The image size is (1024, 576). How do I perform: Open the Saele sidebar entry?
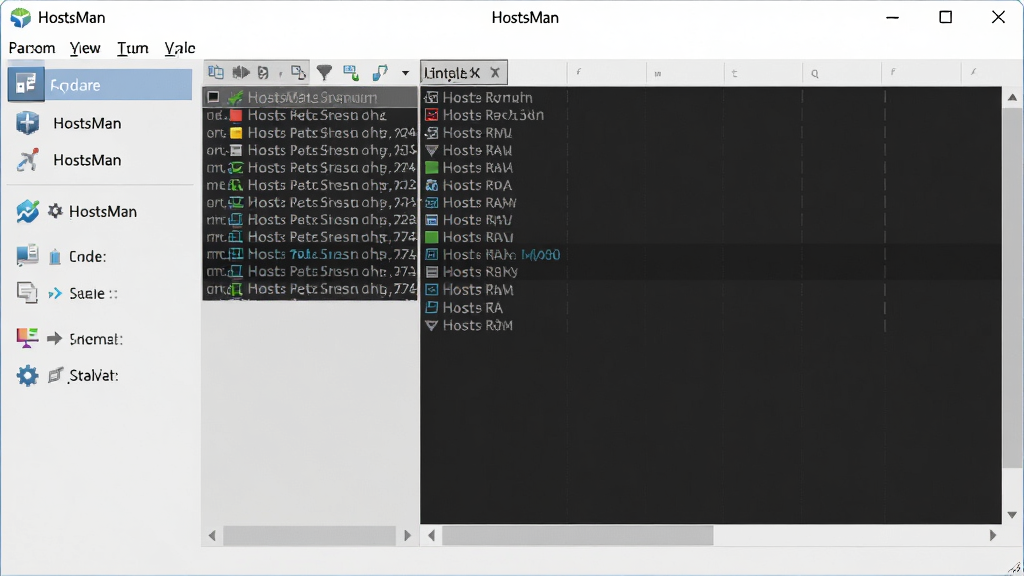pos(93,294)
